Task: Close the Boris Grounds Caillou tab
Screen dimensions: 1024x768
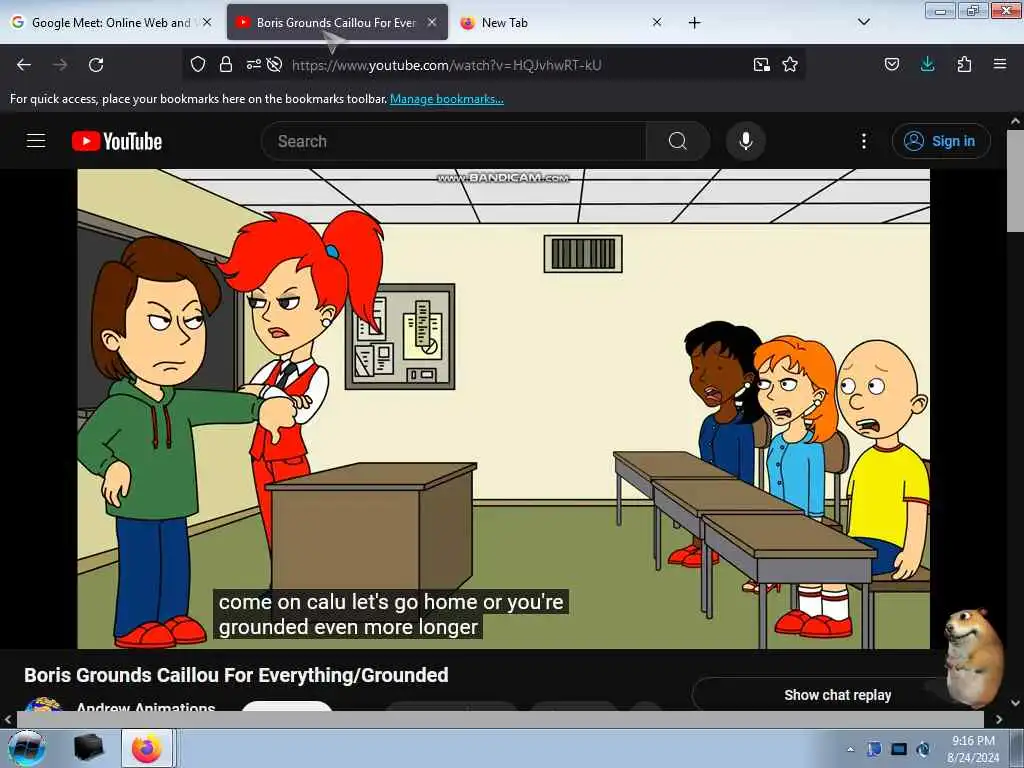Action: click(x=432, y=22)
